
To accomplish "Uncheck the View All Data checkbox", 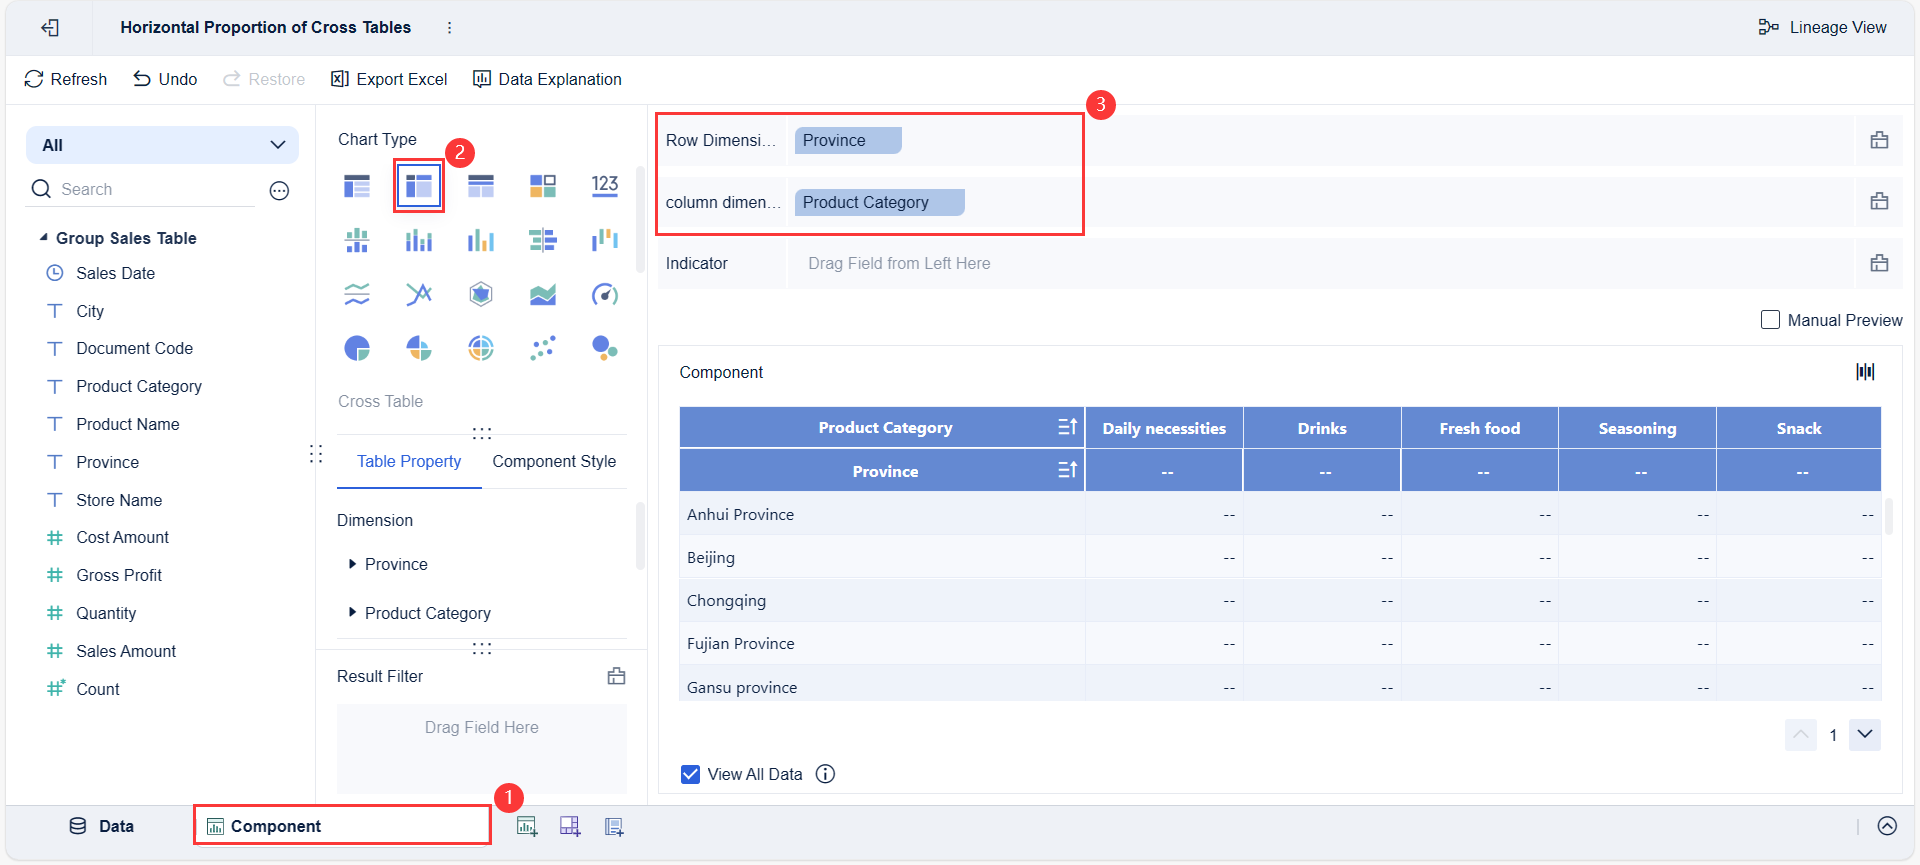I will (690, 774).
